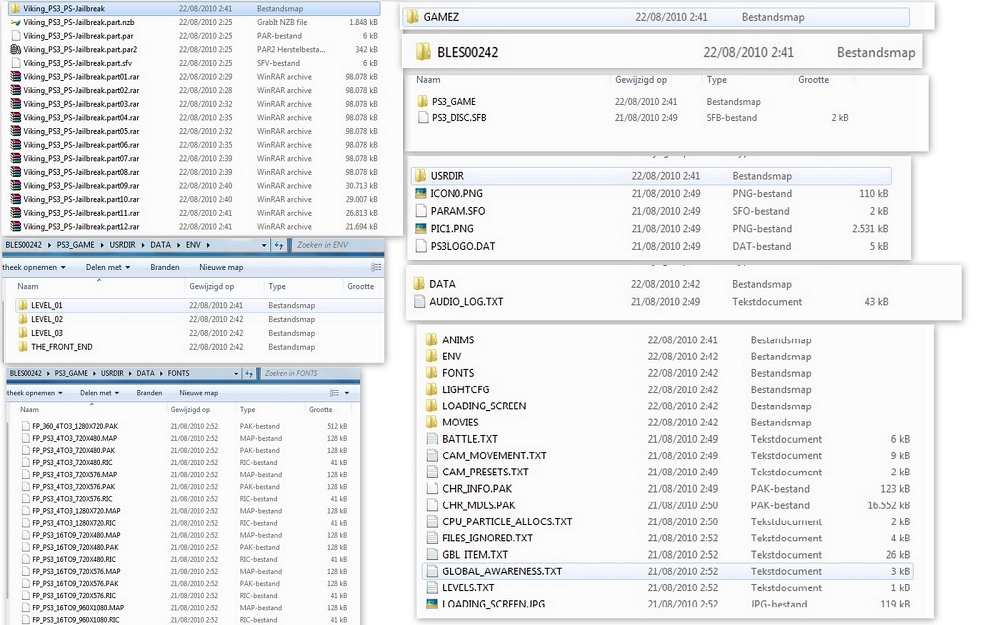Image resolution: width=1000 pixels, height=625 pixels.
Task: Select the part.par2 recovery file icon
Action: coord(14,49)
